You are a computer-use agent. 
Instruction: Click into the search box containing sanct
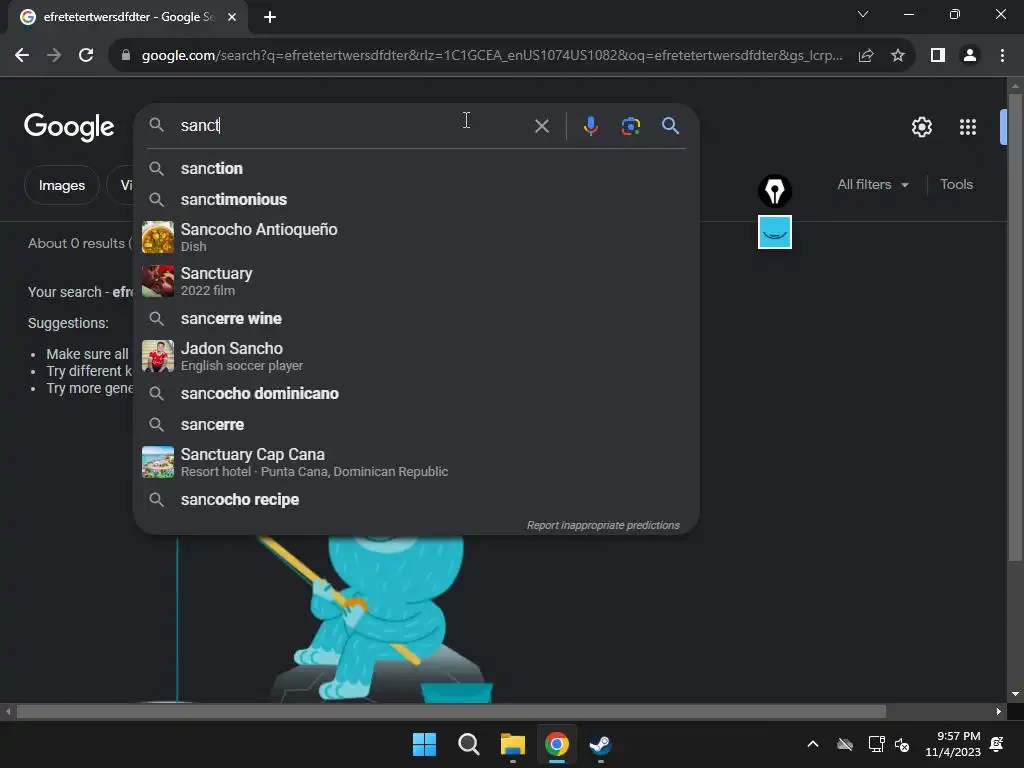click(353, 125)
